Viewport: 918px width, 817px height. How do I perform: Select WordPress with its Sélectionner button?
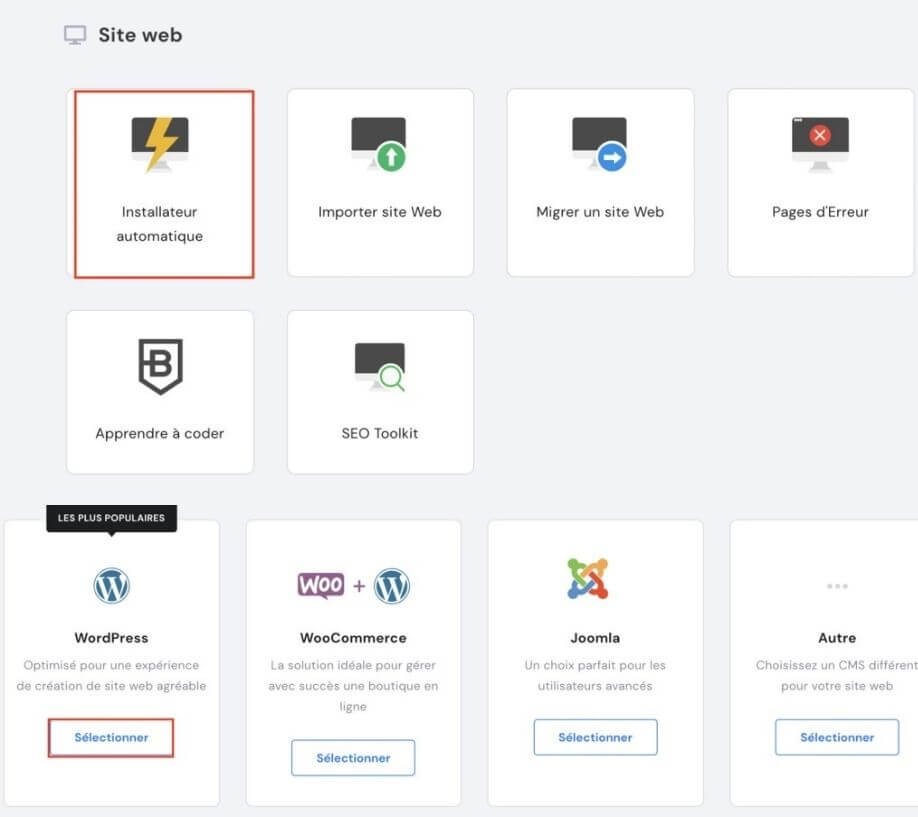click(x=111, y=737)
